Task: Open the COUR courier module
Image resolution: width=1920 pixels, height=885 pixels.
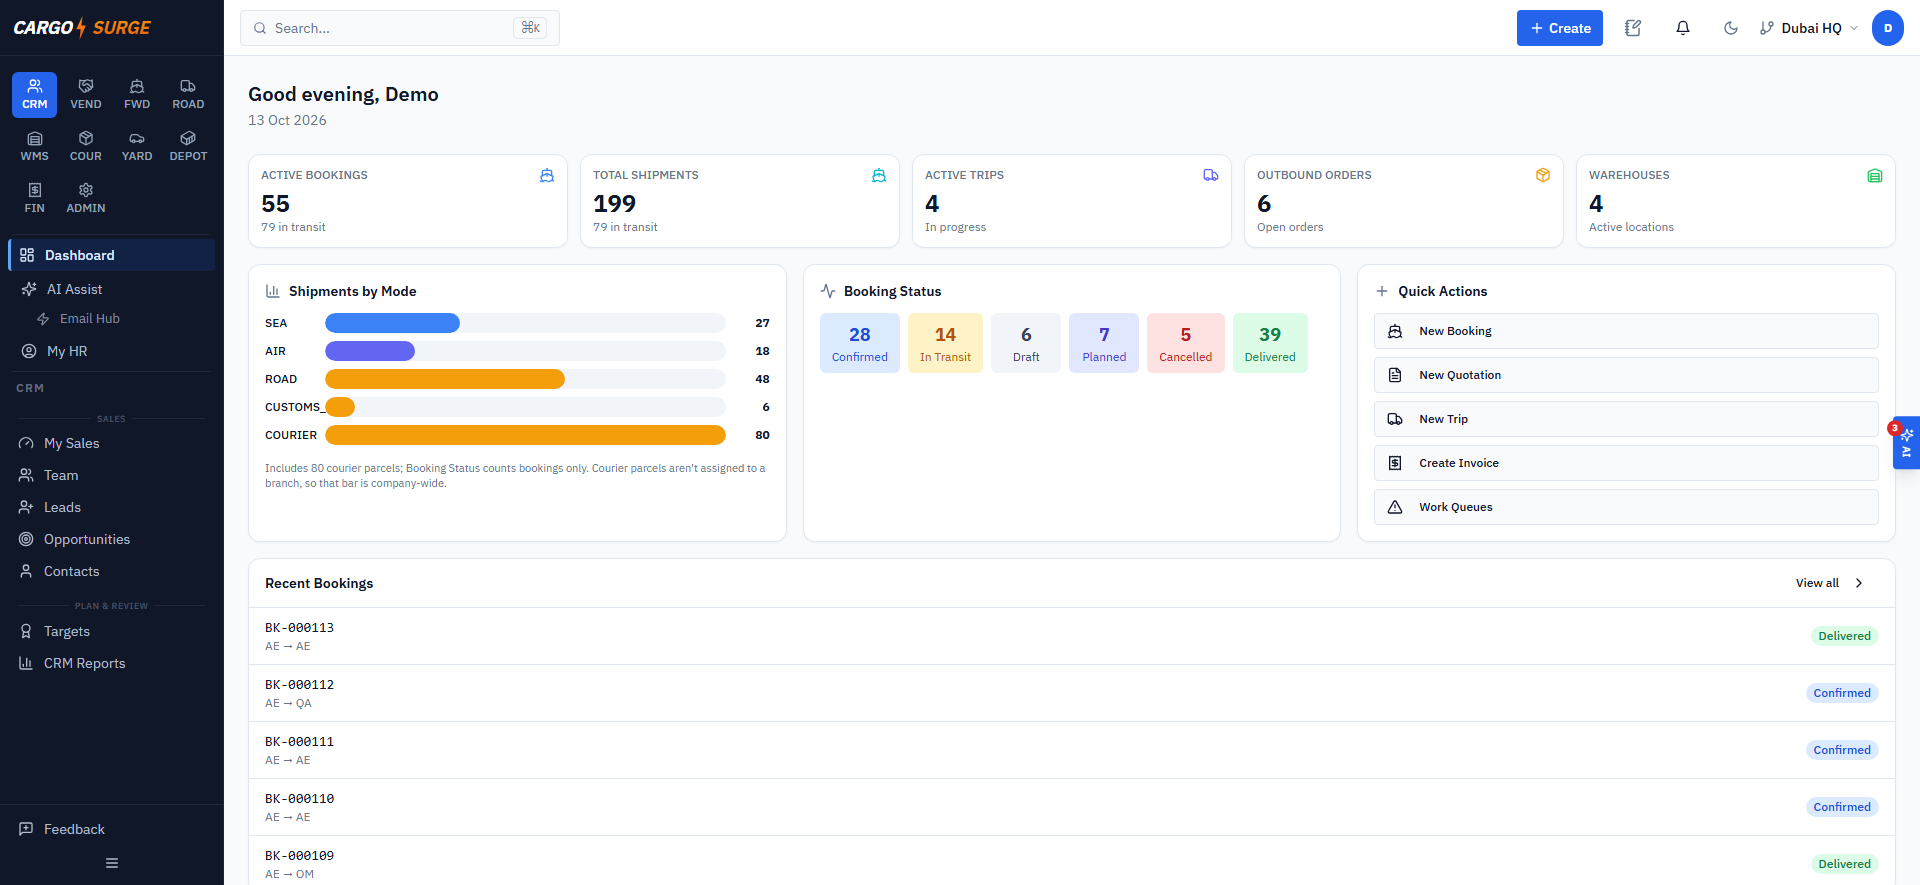Action: tap(86, 147)
